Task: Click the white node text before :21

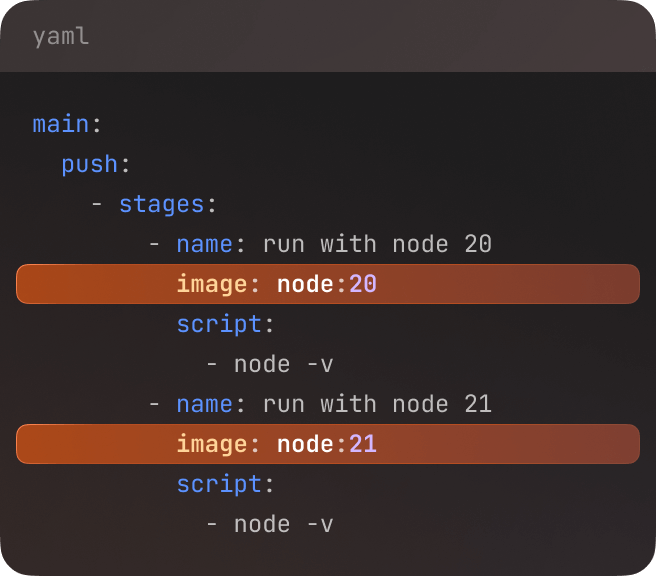Action: point(305,444)
